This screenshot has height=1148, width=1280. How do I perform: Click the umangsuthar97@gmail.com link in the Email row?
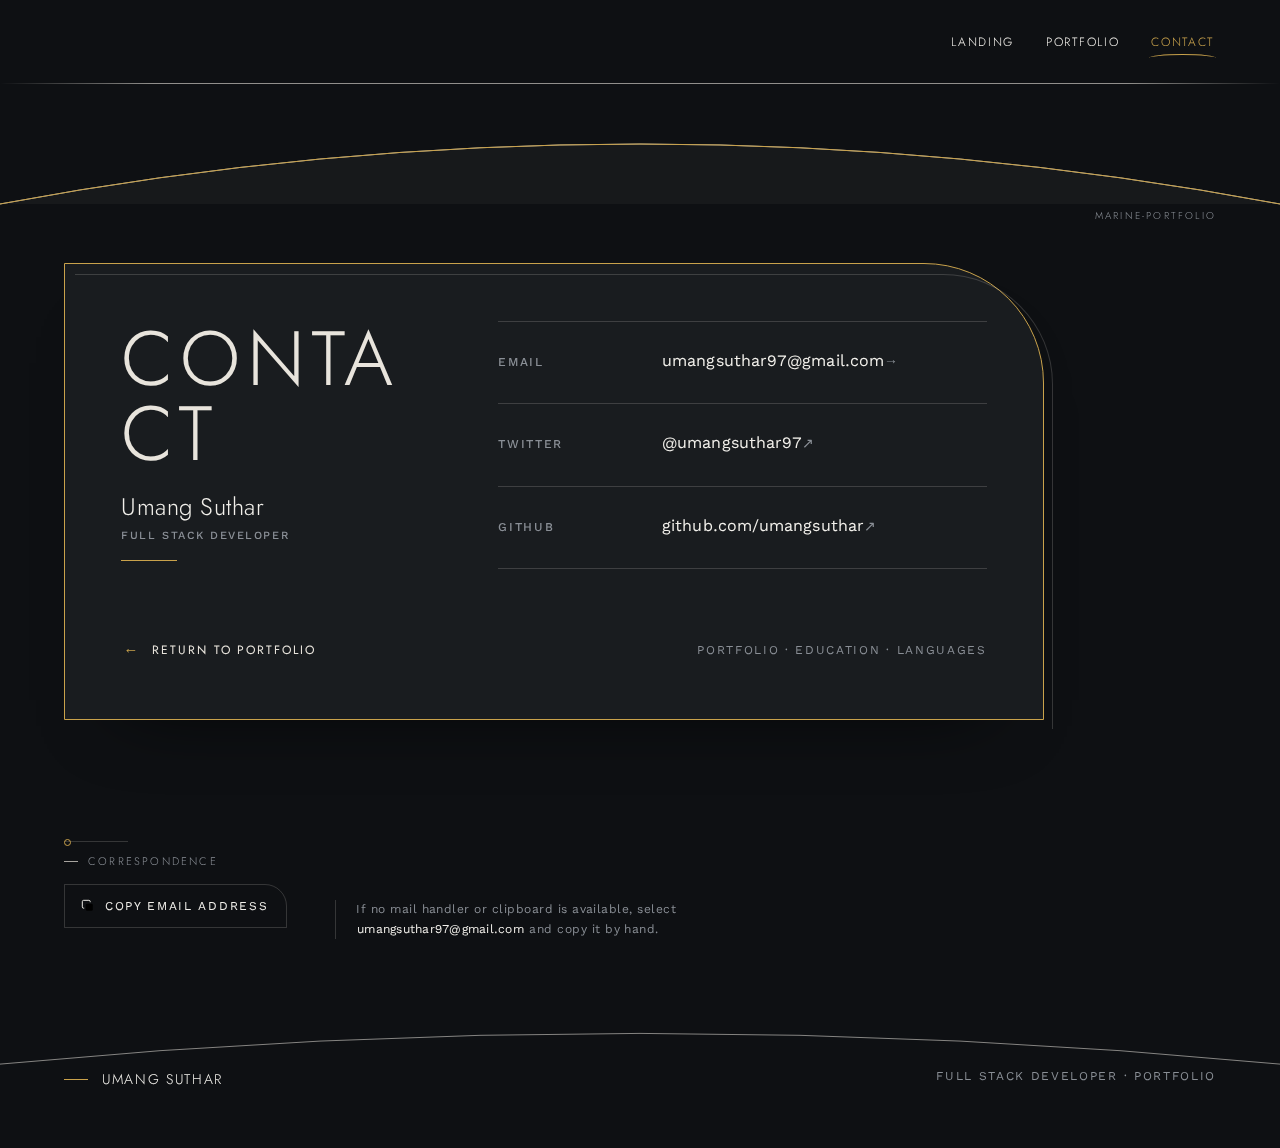point(773,361)
